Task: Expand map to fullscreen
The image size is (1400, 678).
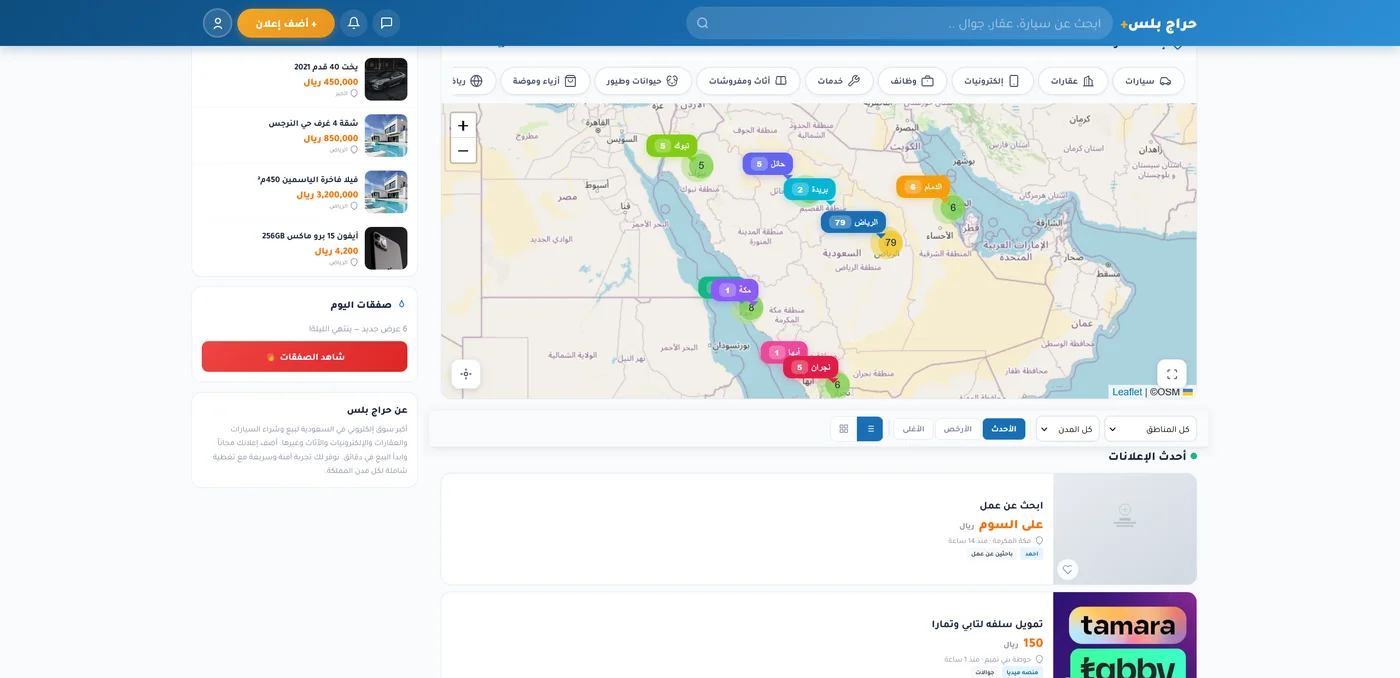Action: pos(1172,374)
